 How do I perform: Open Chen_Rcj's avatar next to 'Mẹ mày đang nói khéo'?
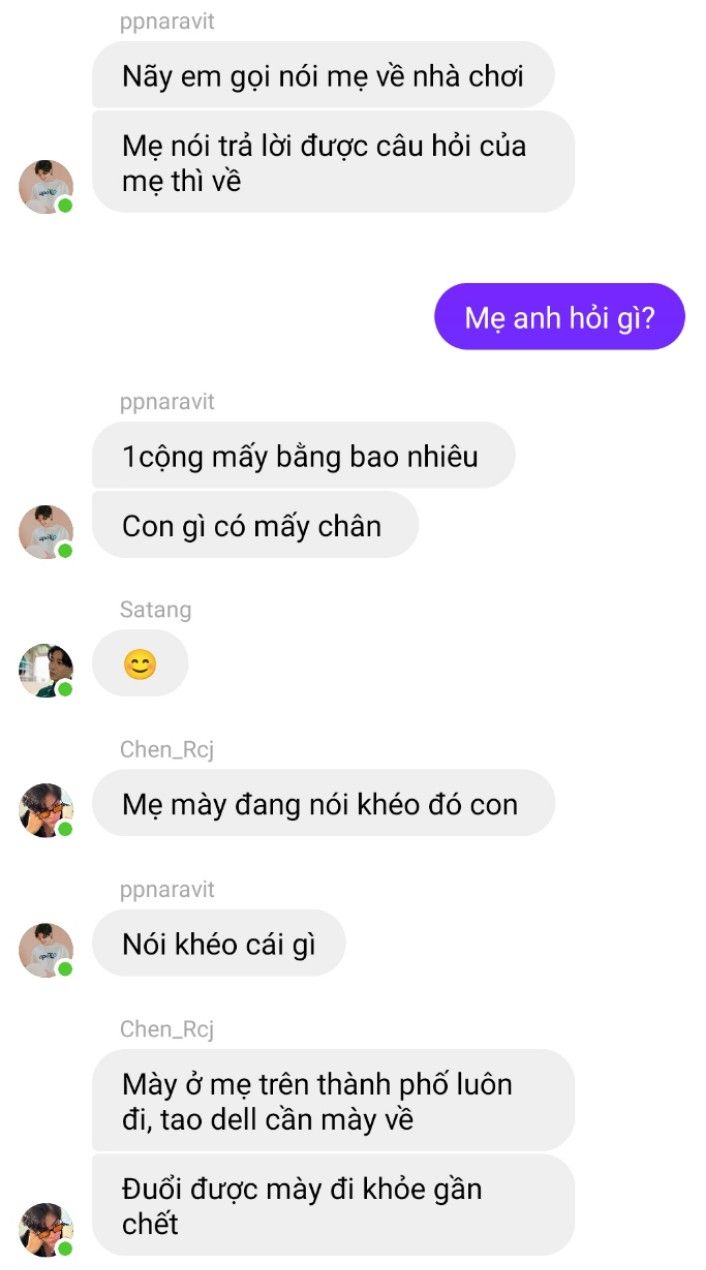coord(46,810)
